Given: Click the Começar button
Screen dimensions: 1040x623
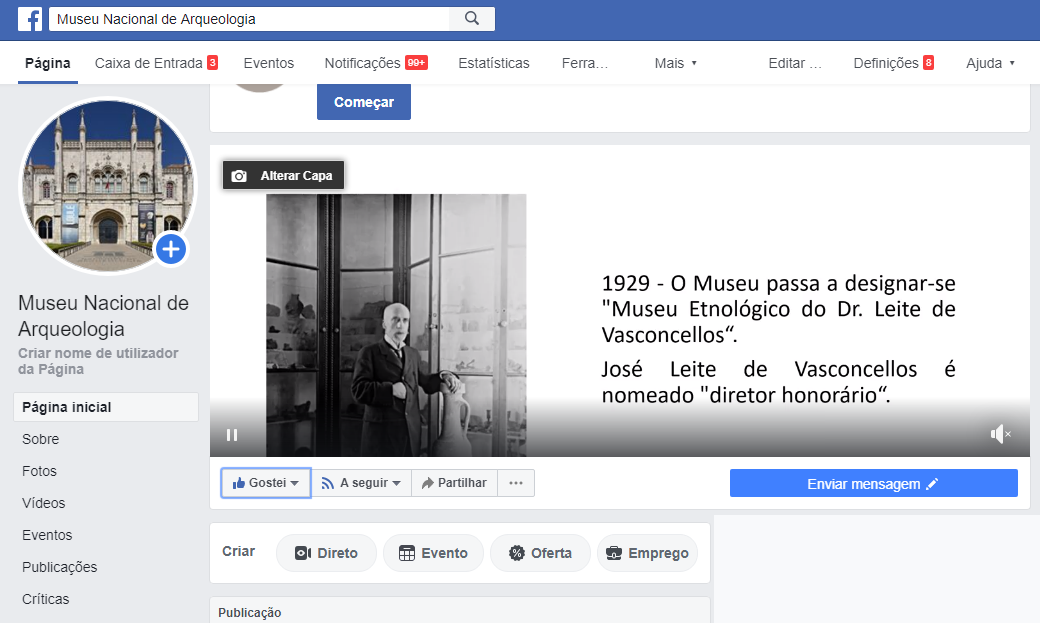Looking at the screenshot, I should coord(364,102).
